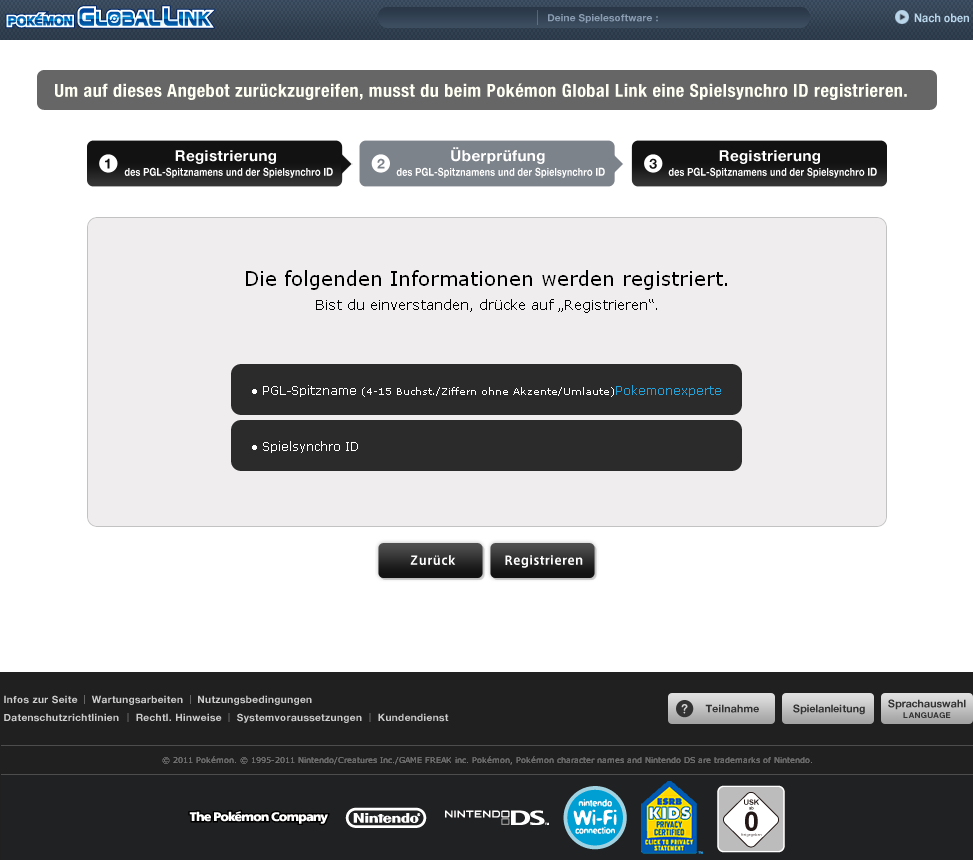
Task: Select step 3 Registrierung tab
Action: point(759,163)
